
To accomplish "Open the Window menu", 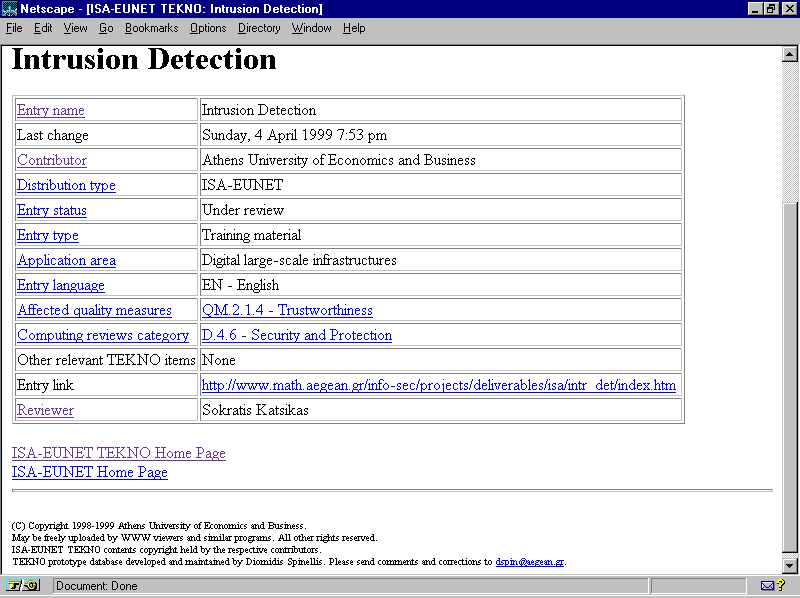I will tap(311, 28).
